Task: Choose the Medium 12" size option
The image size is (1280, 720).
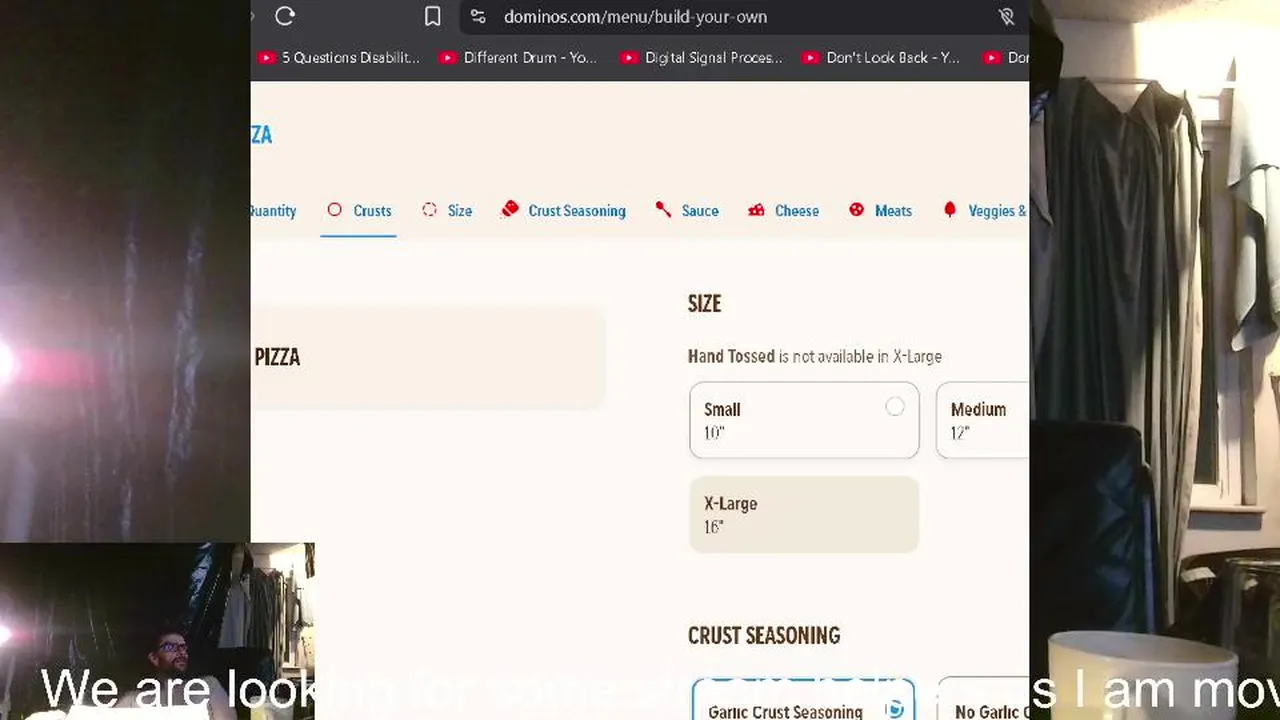Action: [x=982, y=420]
